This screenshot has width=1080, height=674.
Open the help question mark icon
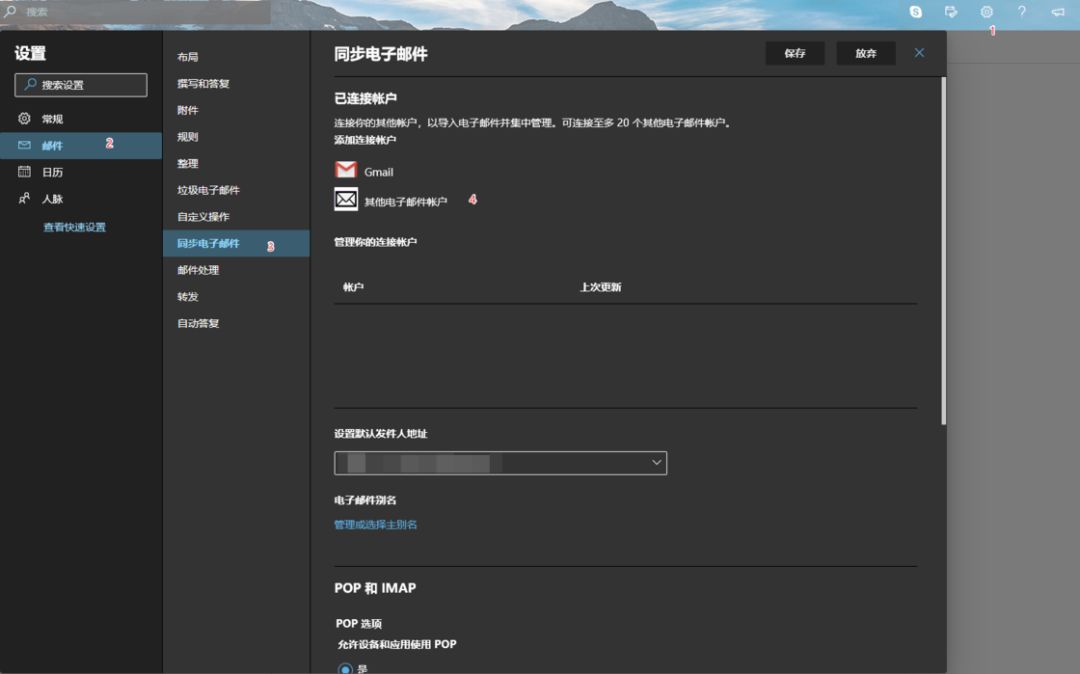point(1021,12)
